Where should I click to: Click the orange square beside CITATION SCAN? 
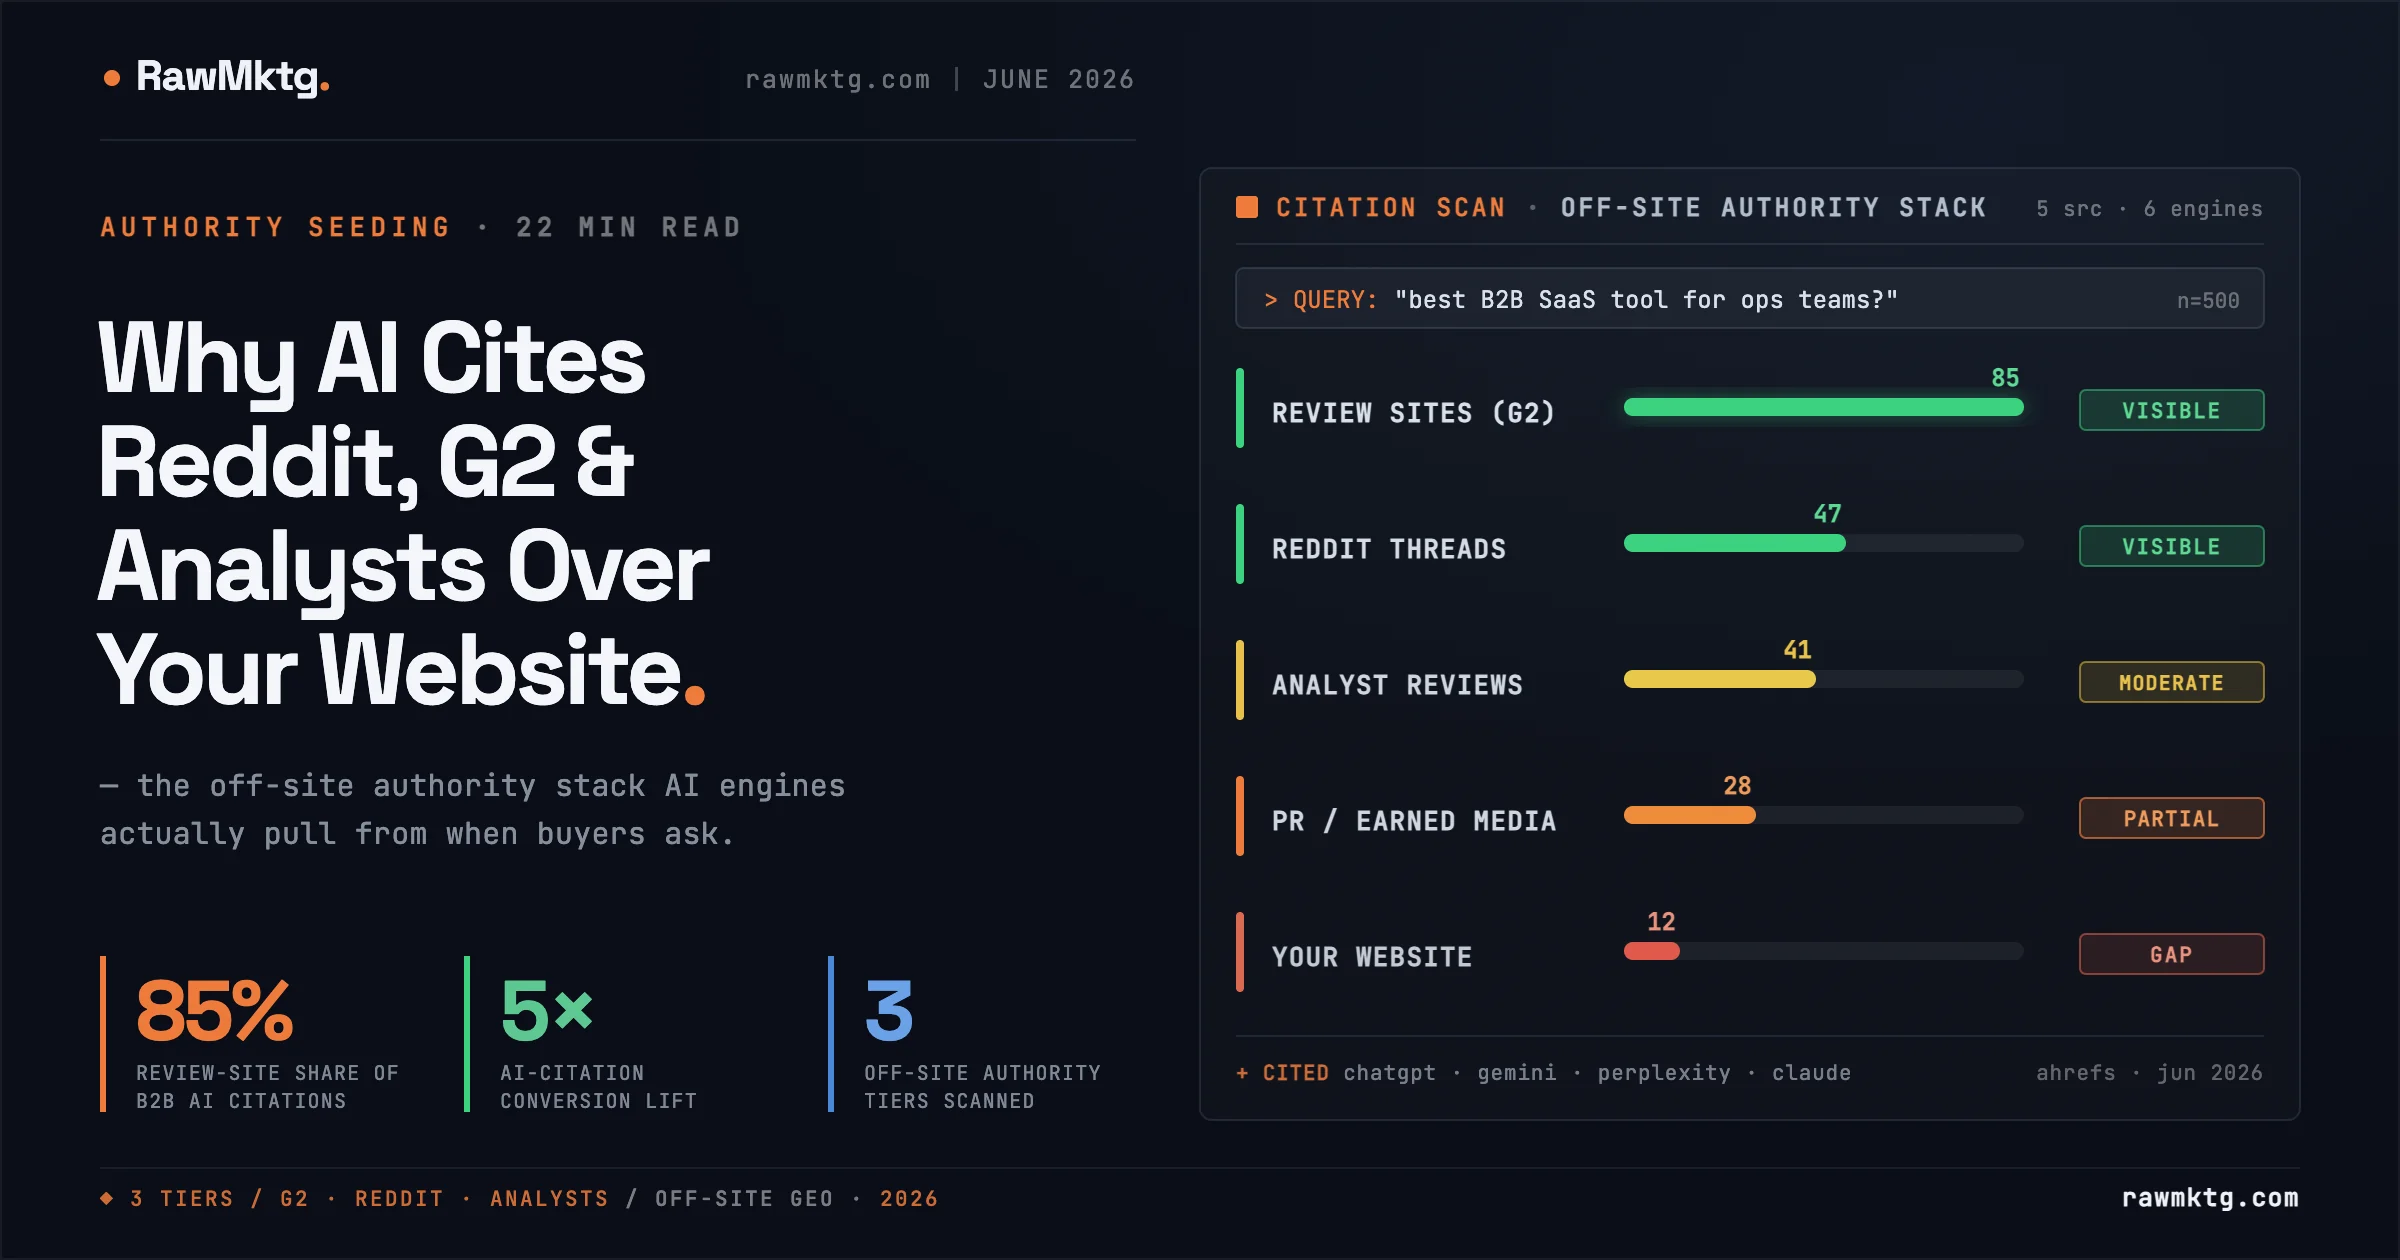(1247, 207)
